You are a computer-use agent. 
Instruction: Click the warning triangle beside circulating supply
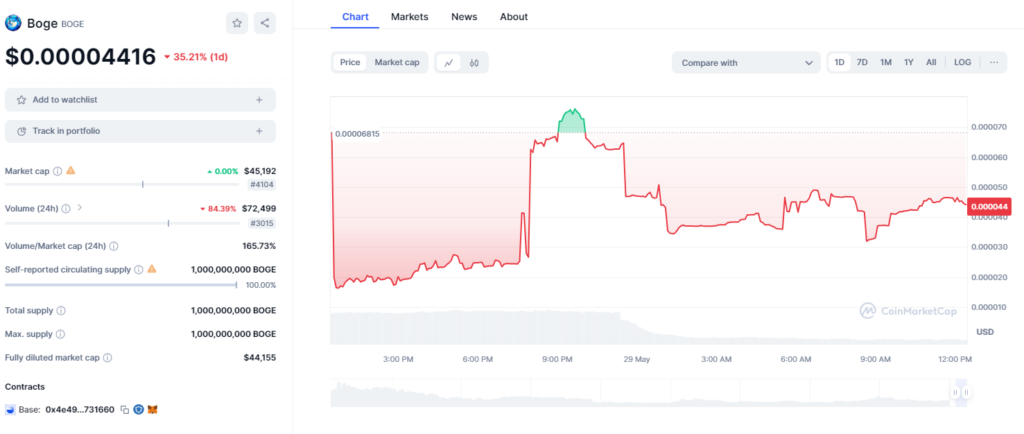(152, 268)
